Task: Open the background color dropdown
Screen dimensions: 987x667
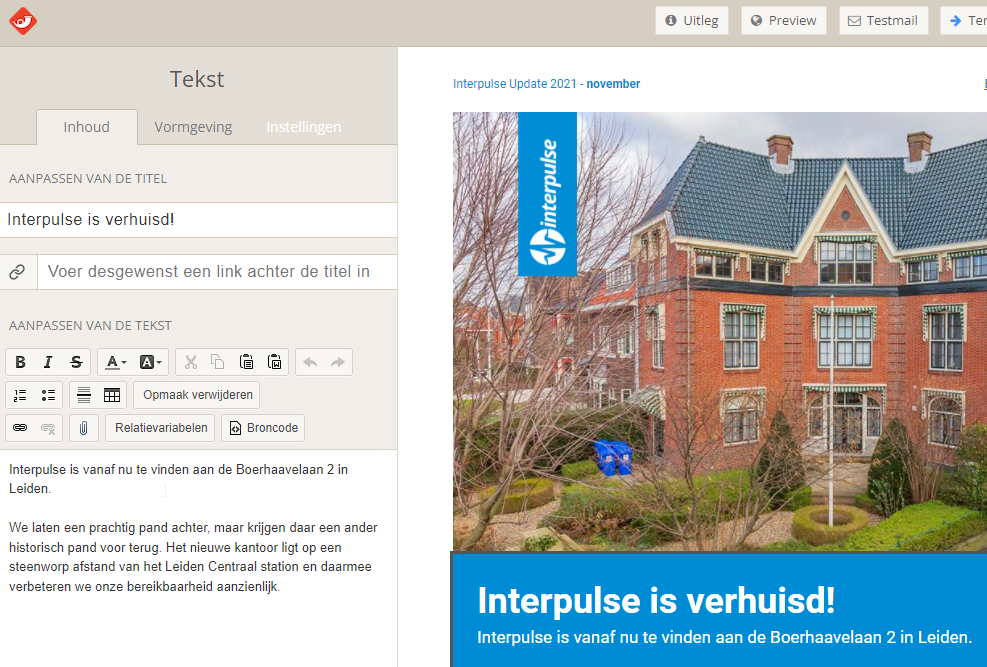Action: coord(150,362)
